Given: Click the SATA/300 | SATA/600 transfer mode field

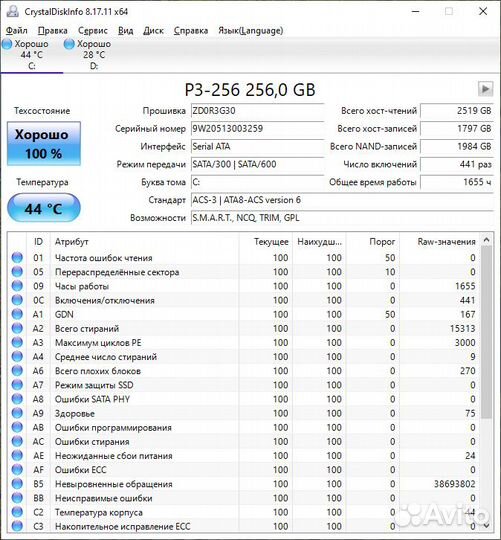Looking at the screenshot, I should point(257,164).
